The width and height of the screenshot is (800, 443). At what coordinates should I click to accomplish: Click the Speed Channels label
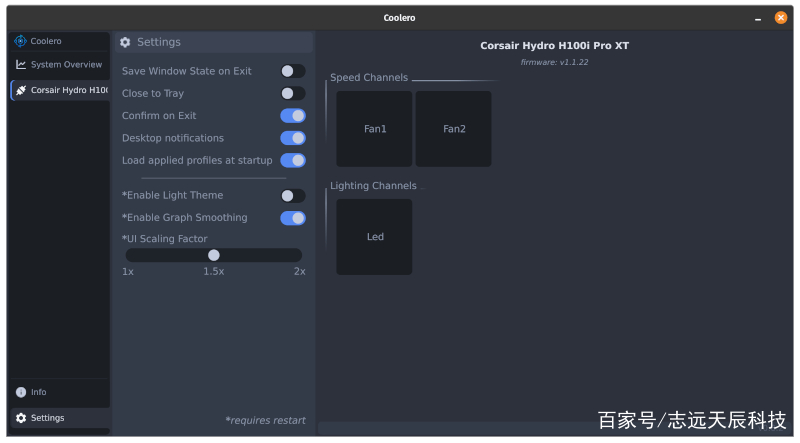[x=369, y=78]
